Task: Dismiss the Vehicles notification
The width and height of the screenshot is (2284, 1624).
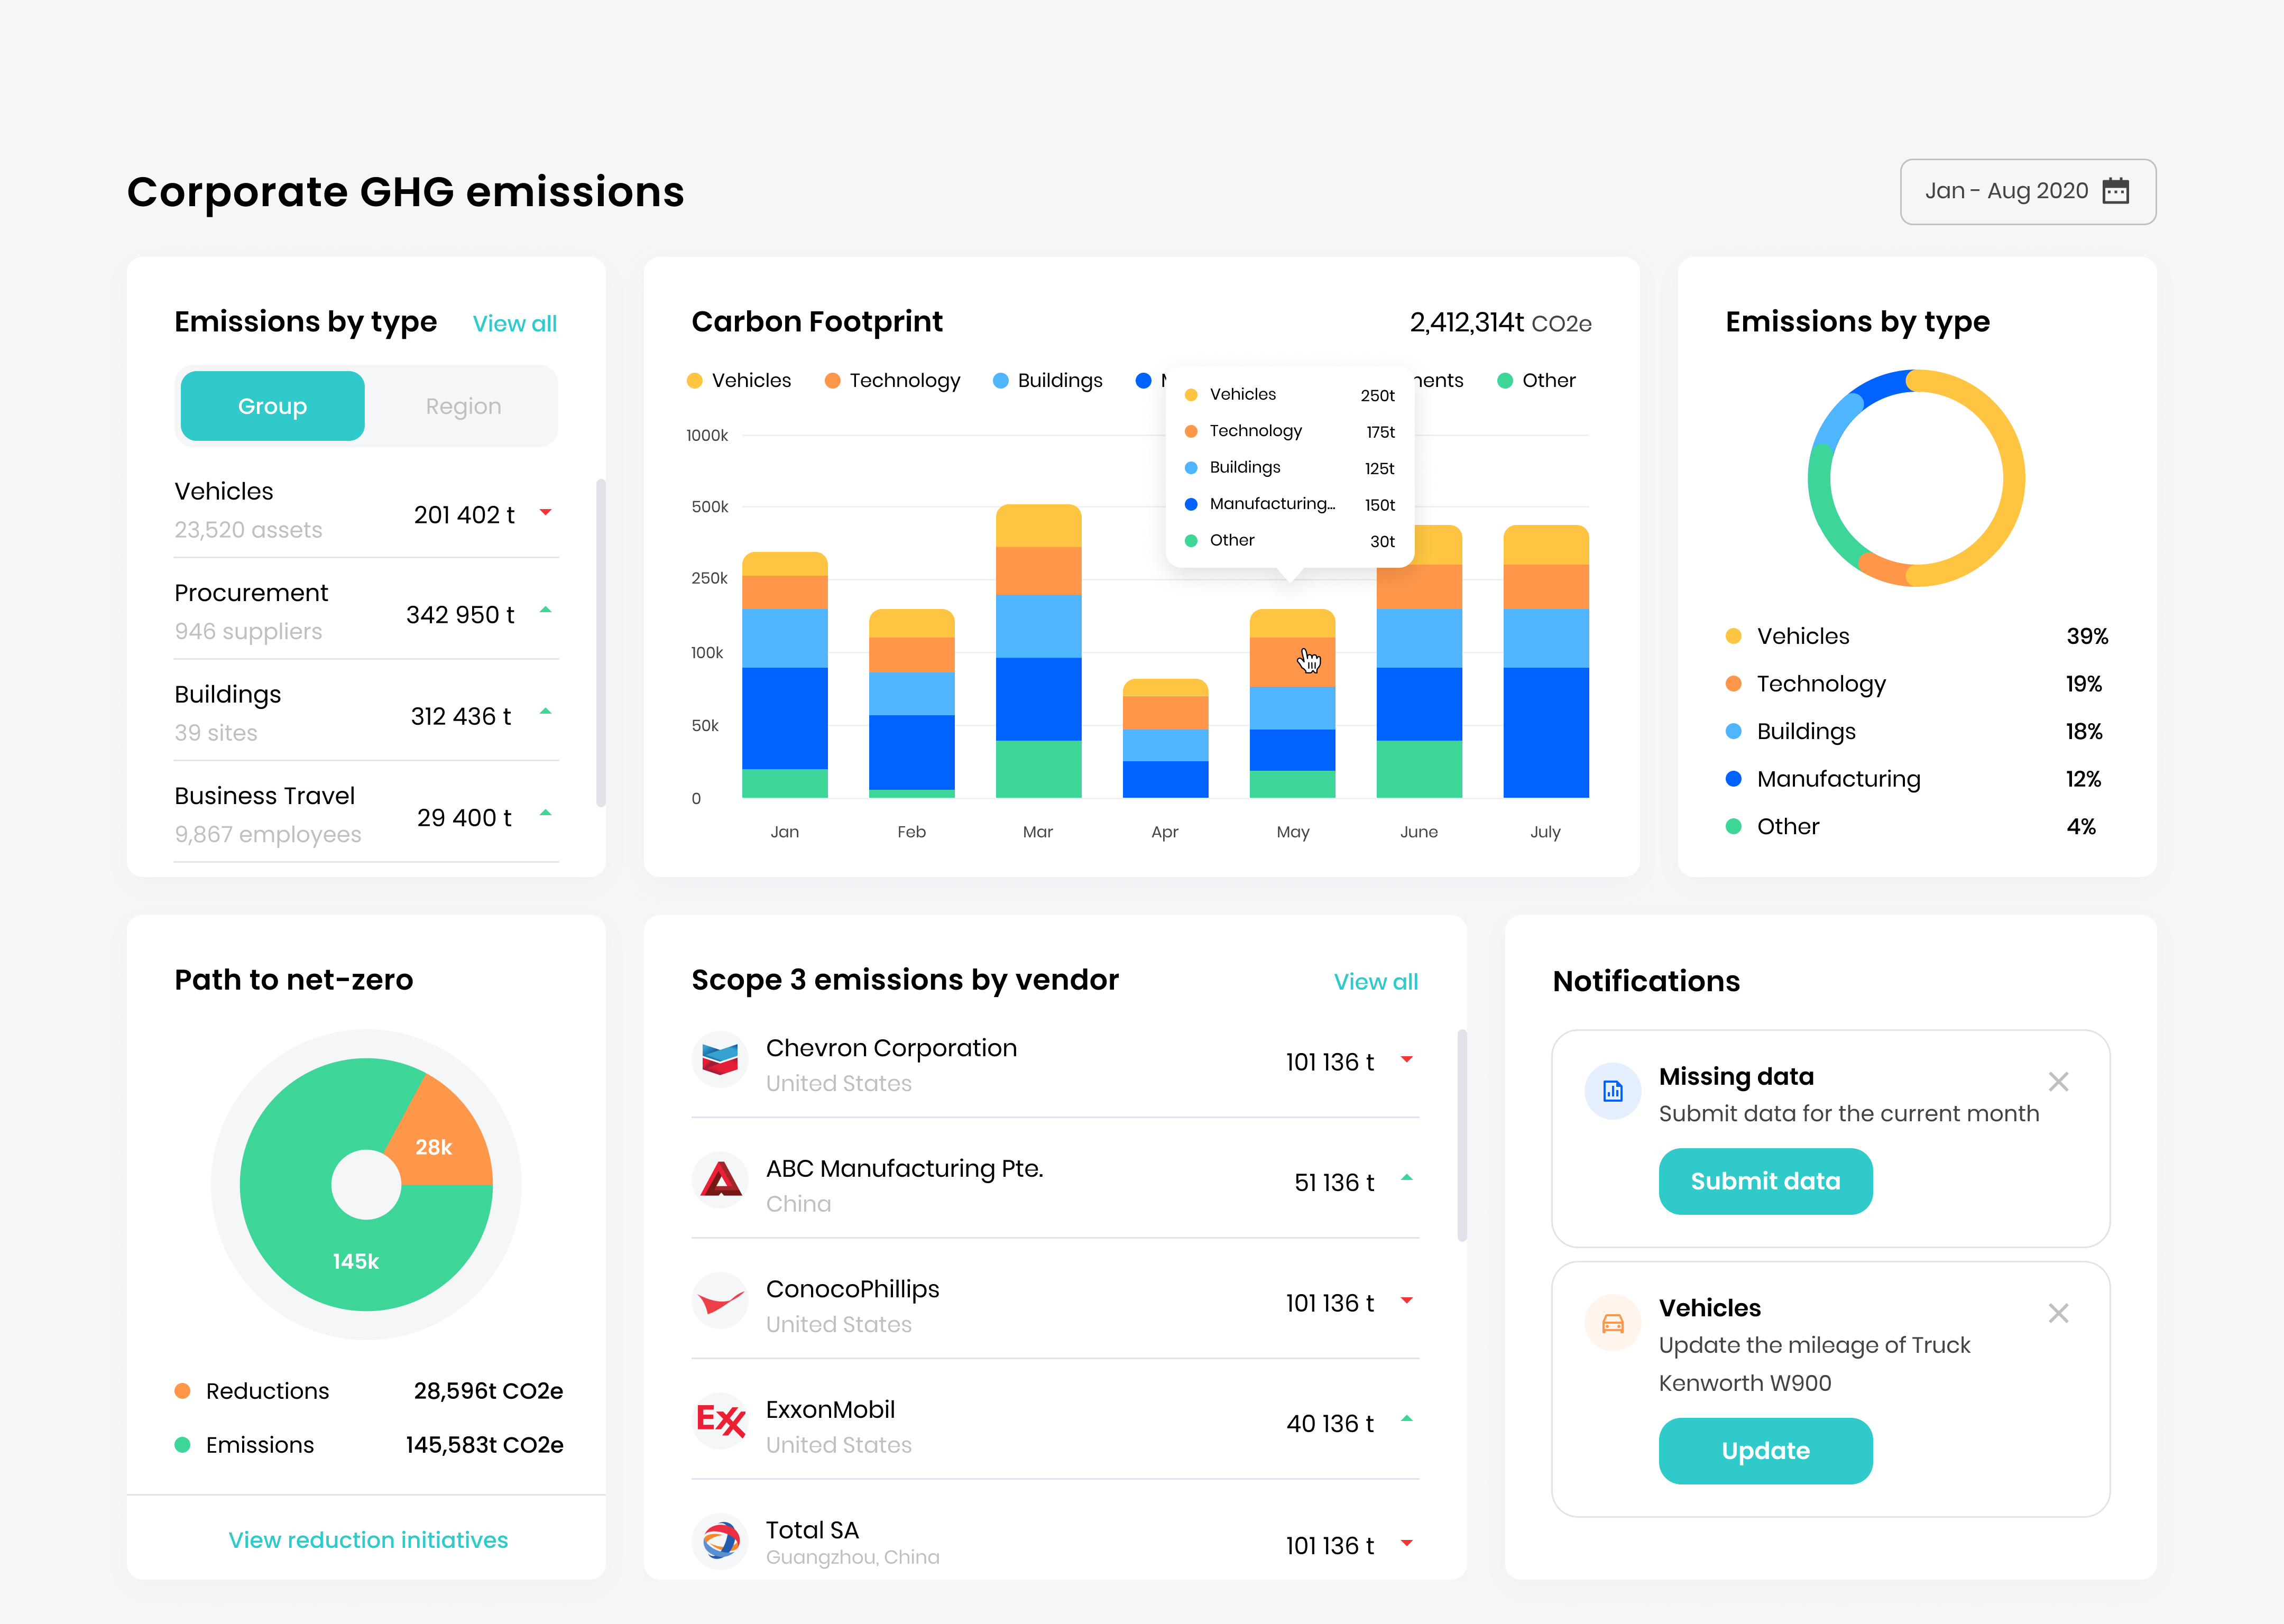Action: click(2059, 1313)
